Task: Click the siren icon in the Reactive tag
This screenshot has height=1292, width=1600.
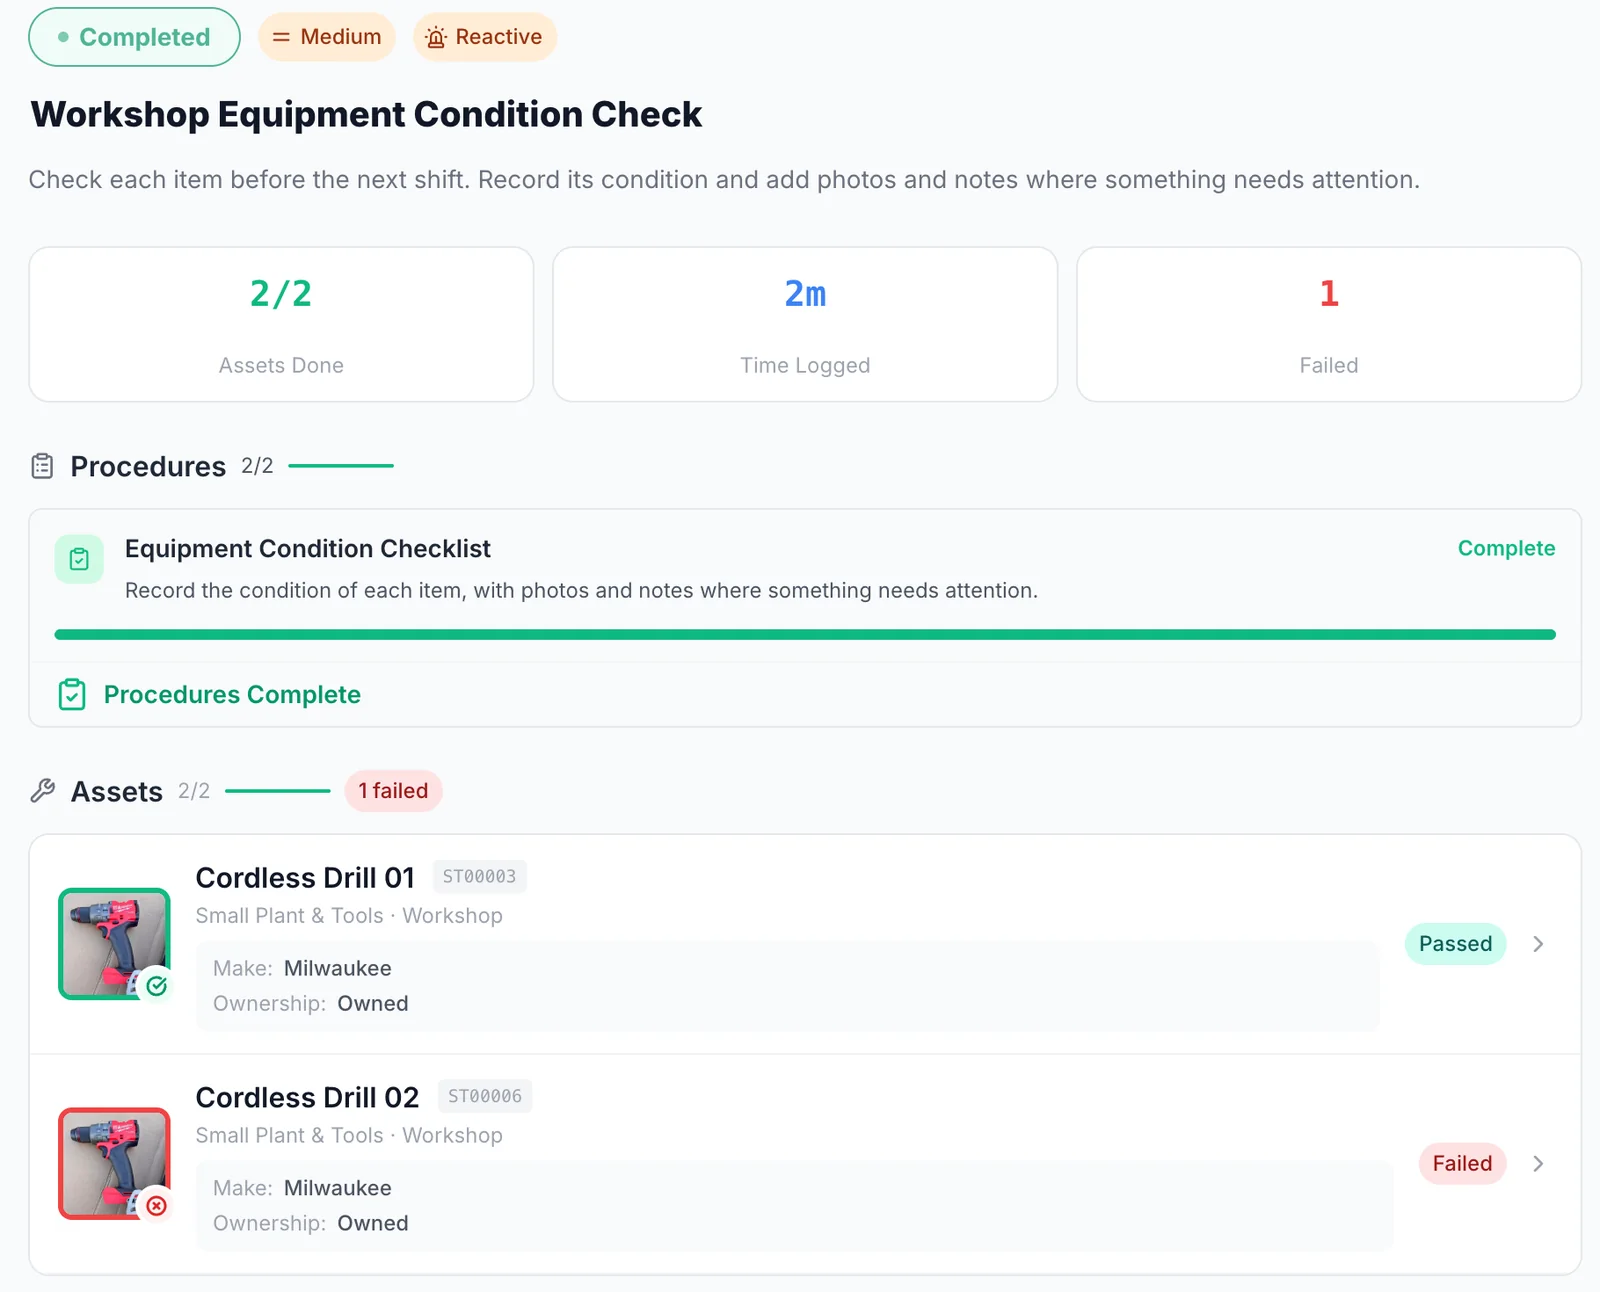Action: 436,37
